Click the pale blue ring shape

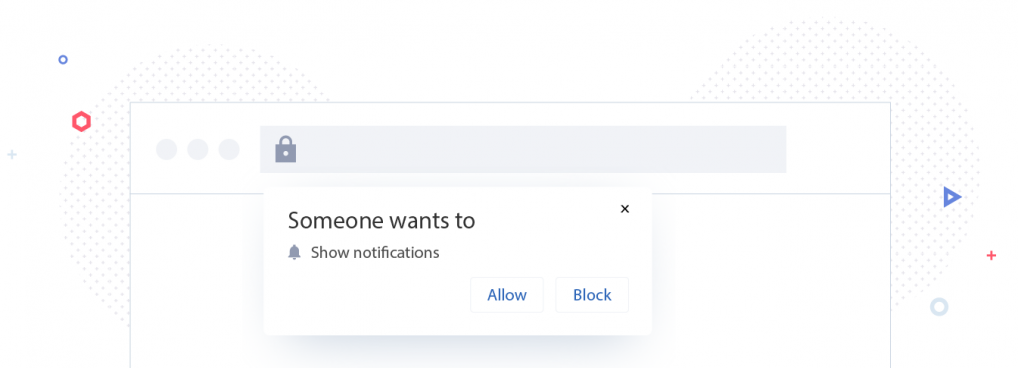(x=939, y=307)
